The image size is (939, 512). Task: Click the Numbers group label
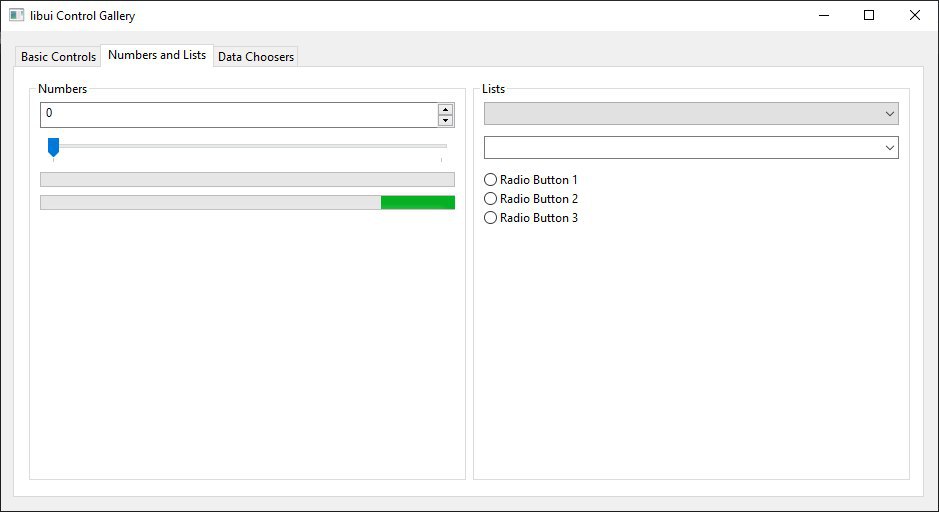[62, 89]
